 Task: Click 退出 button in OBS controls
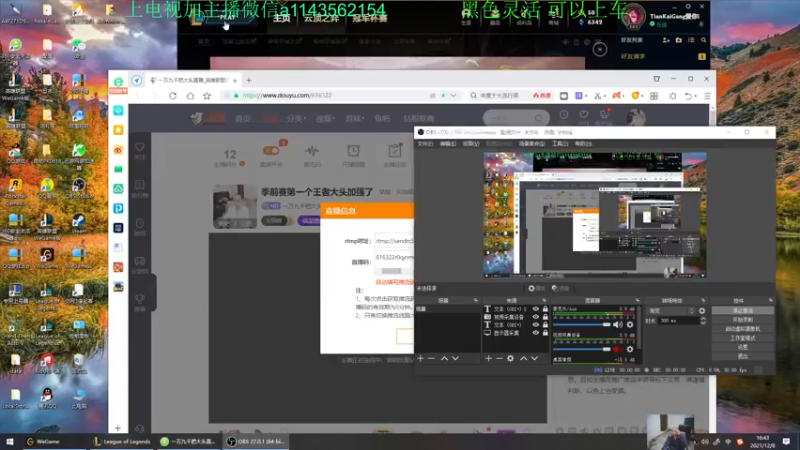coord(742,356)
